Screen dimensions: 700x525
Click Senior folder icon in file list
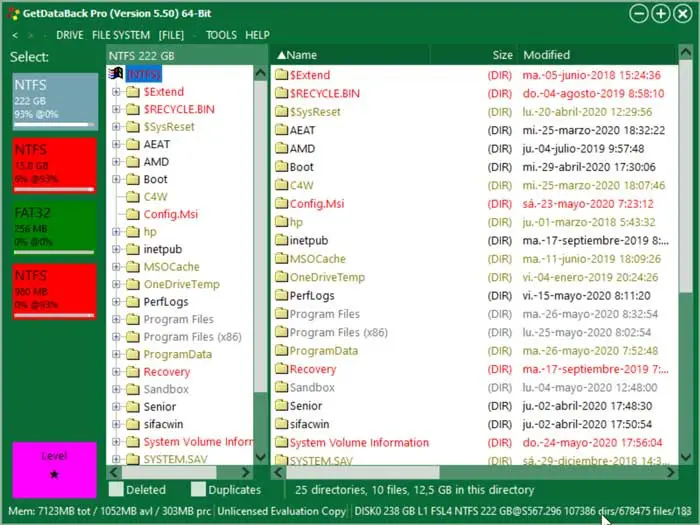[x=281, y=405]
